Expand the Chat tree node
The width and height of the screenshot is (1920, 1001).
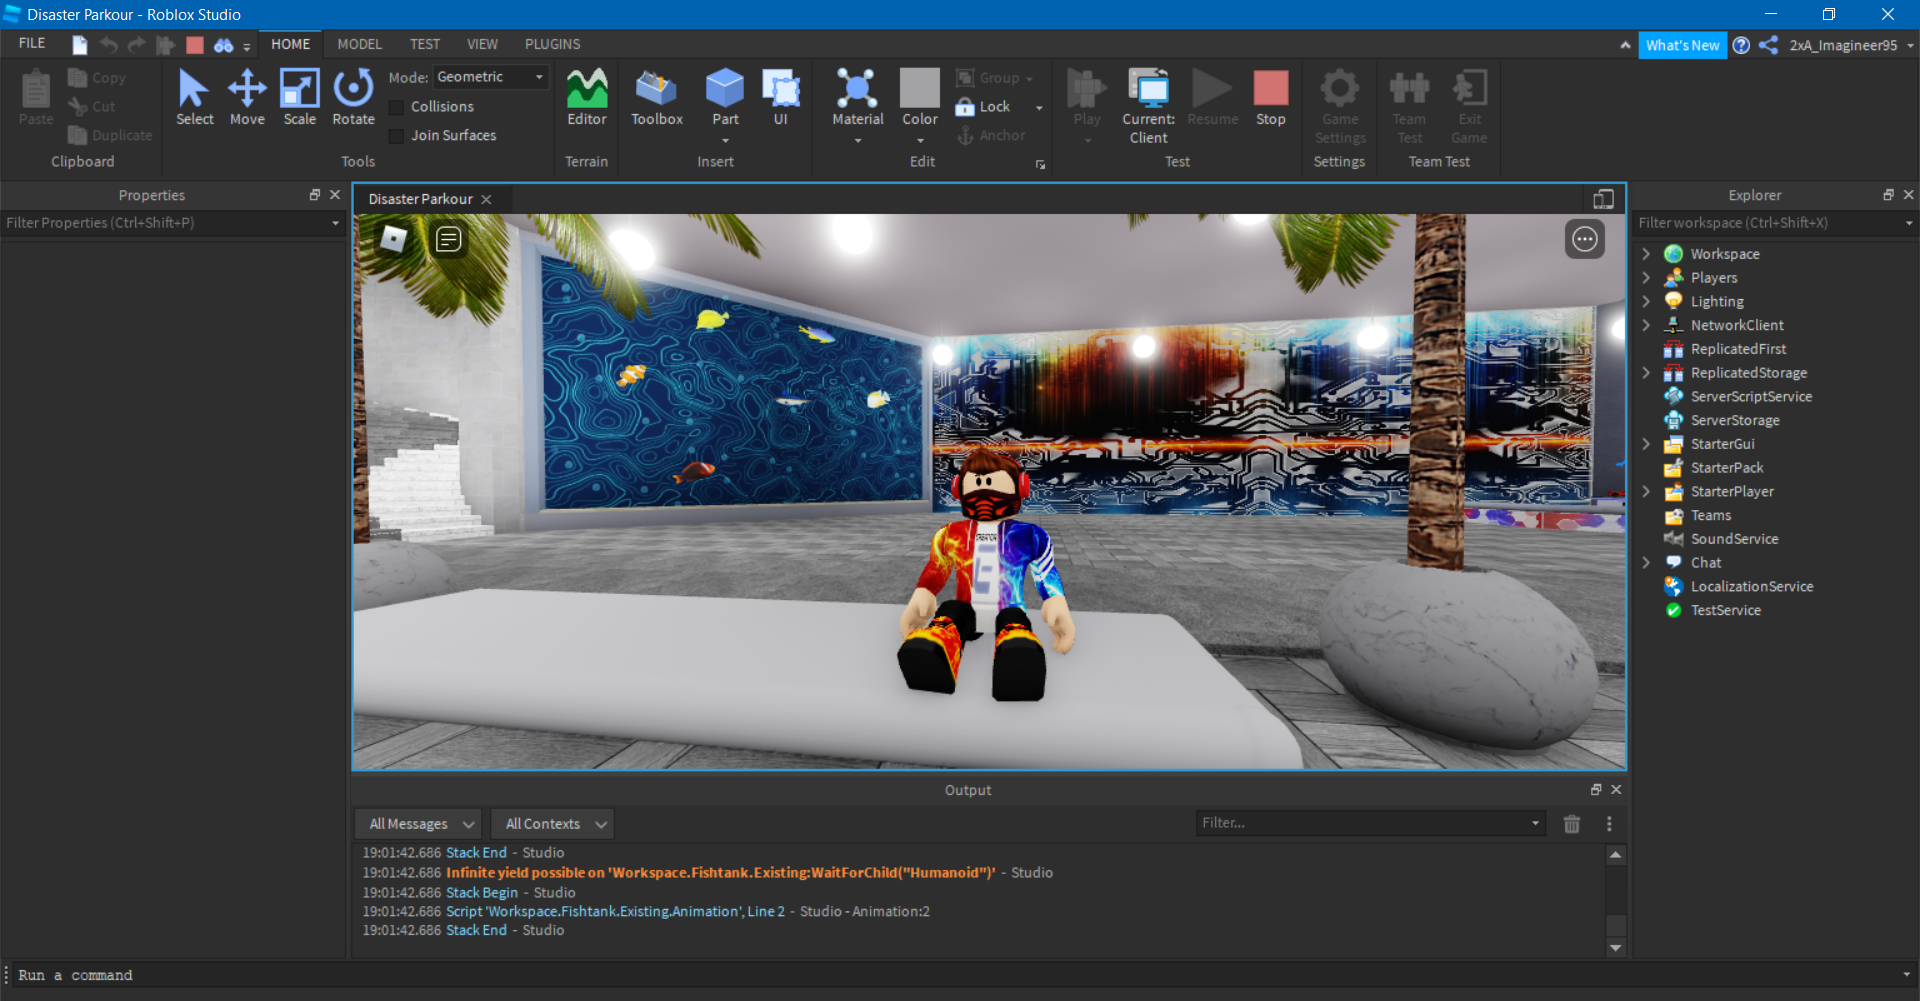[x=1646, y=563]
